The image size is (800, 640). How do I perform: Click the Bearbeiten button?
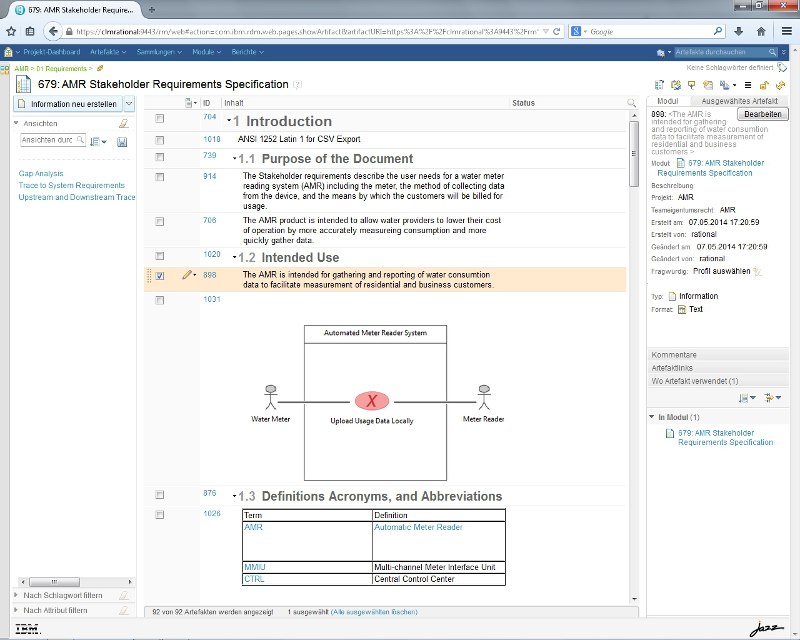763,114
